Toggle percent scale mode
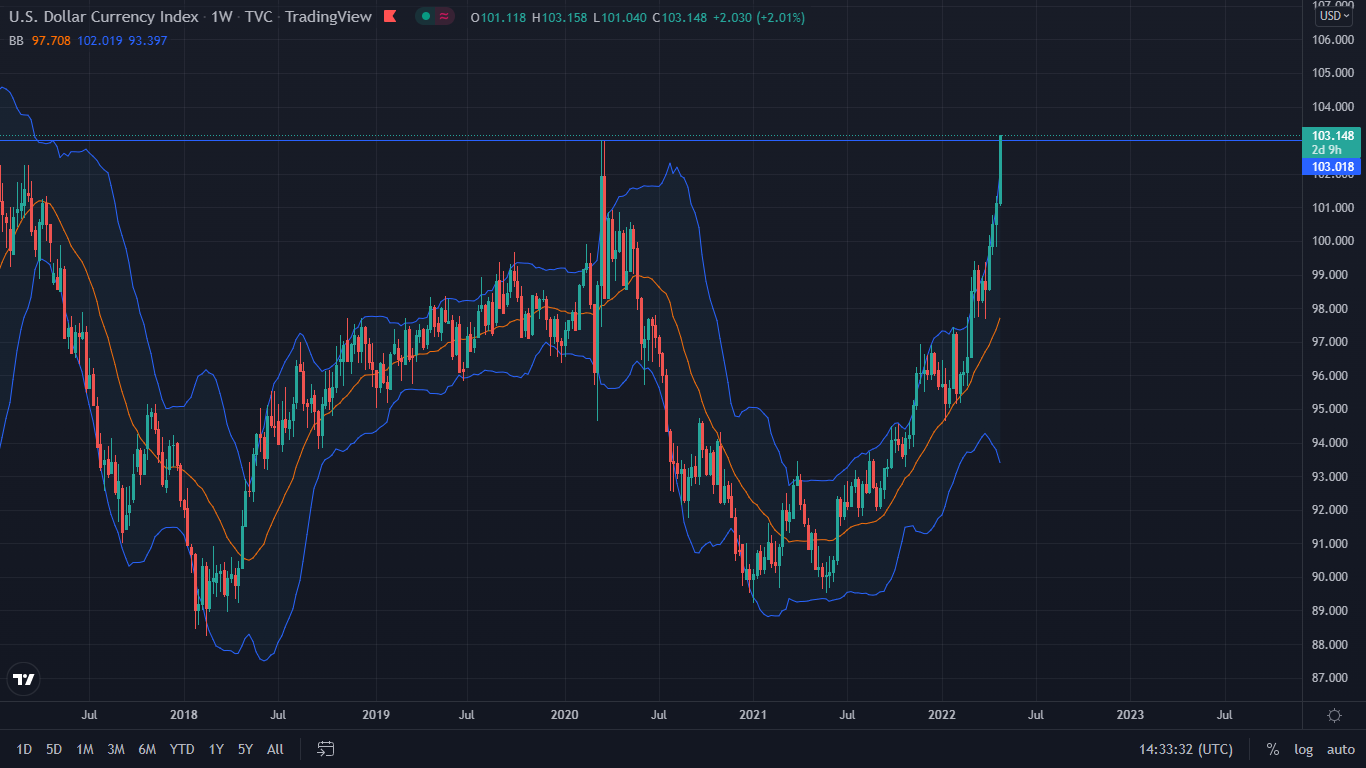Image resolution: width=1366 pixels, height=768 pixels. 1273,749
